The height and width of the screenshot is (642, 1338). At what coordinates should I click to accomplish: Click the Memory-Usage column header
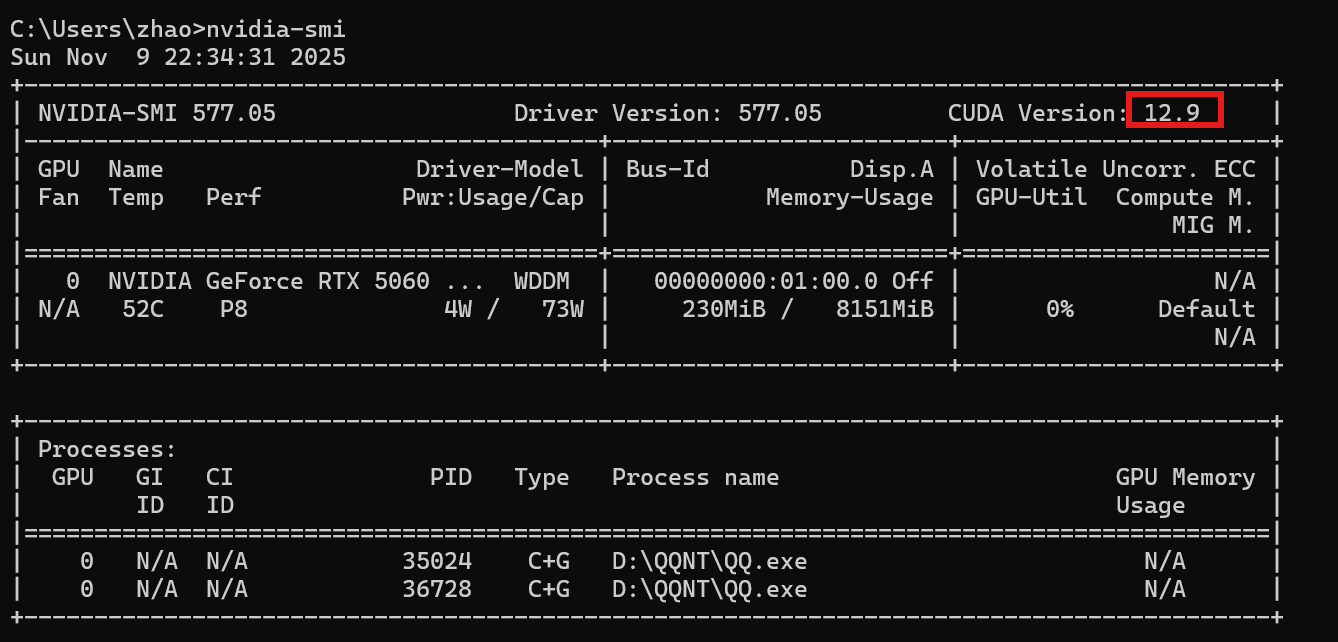point(850,197)
